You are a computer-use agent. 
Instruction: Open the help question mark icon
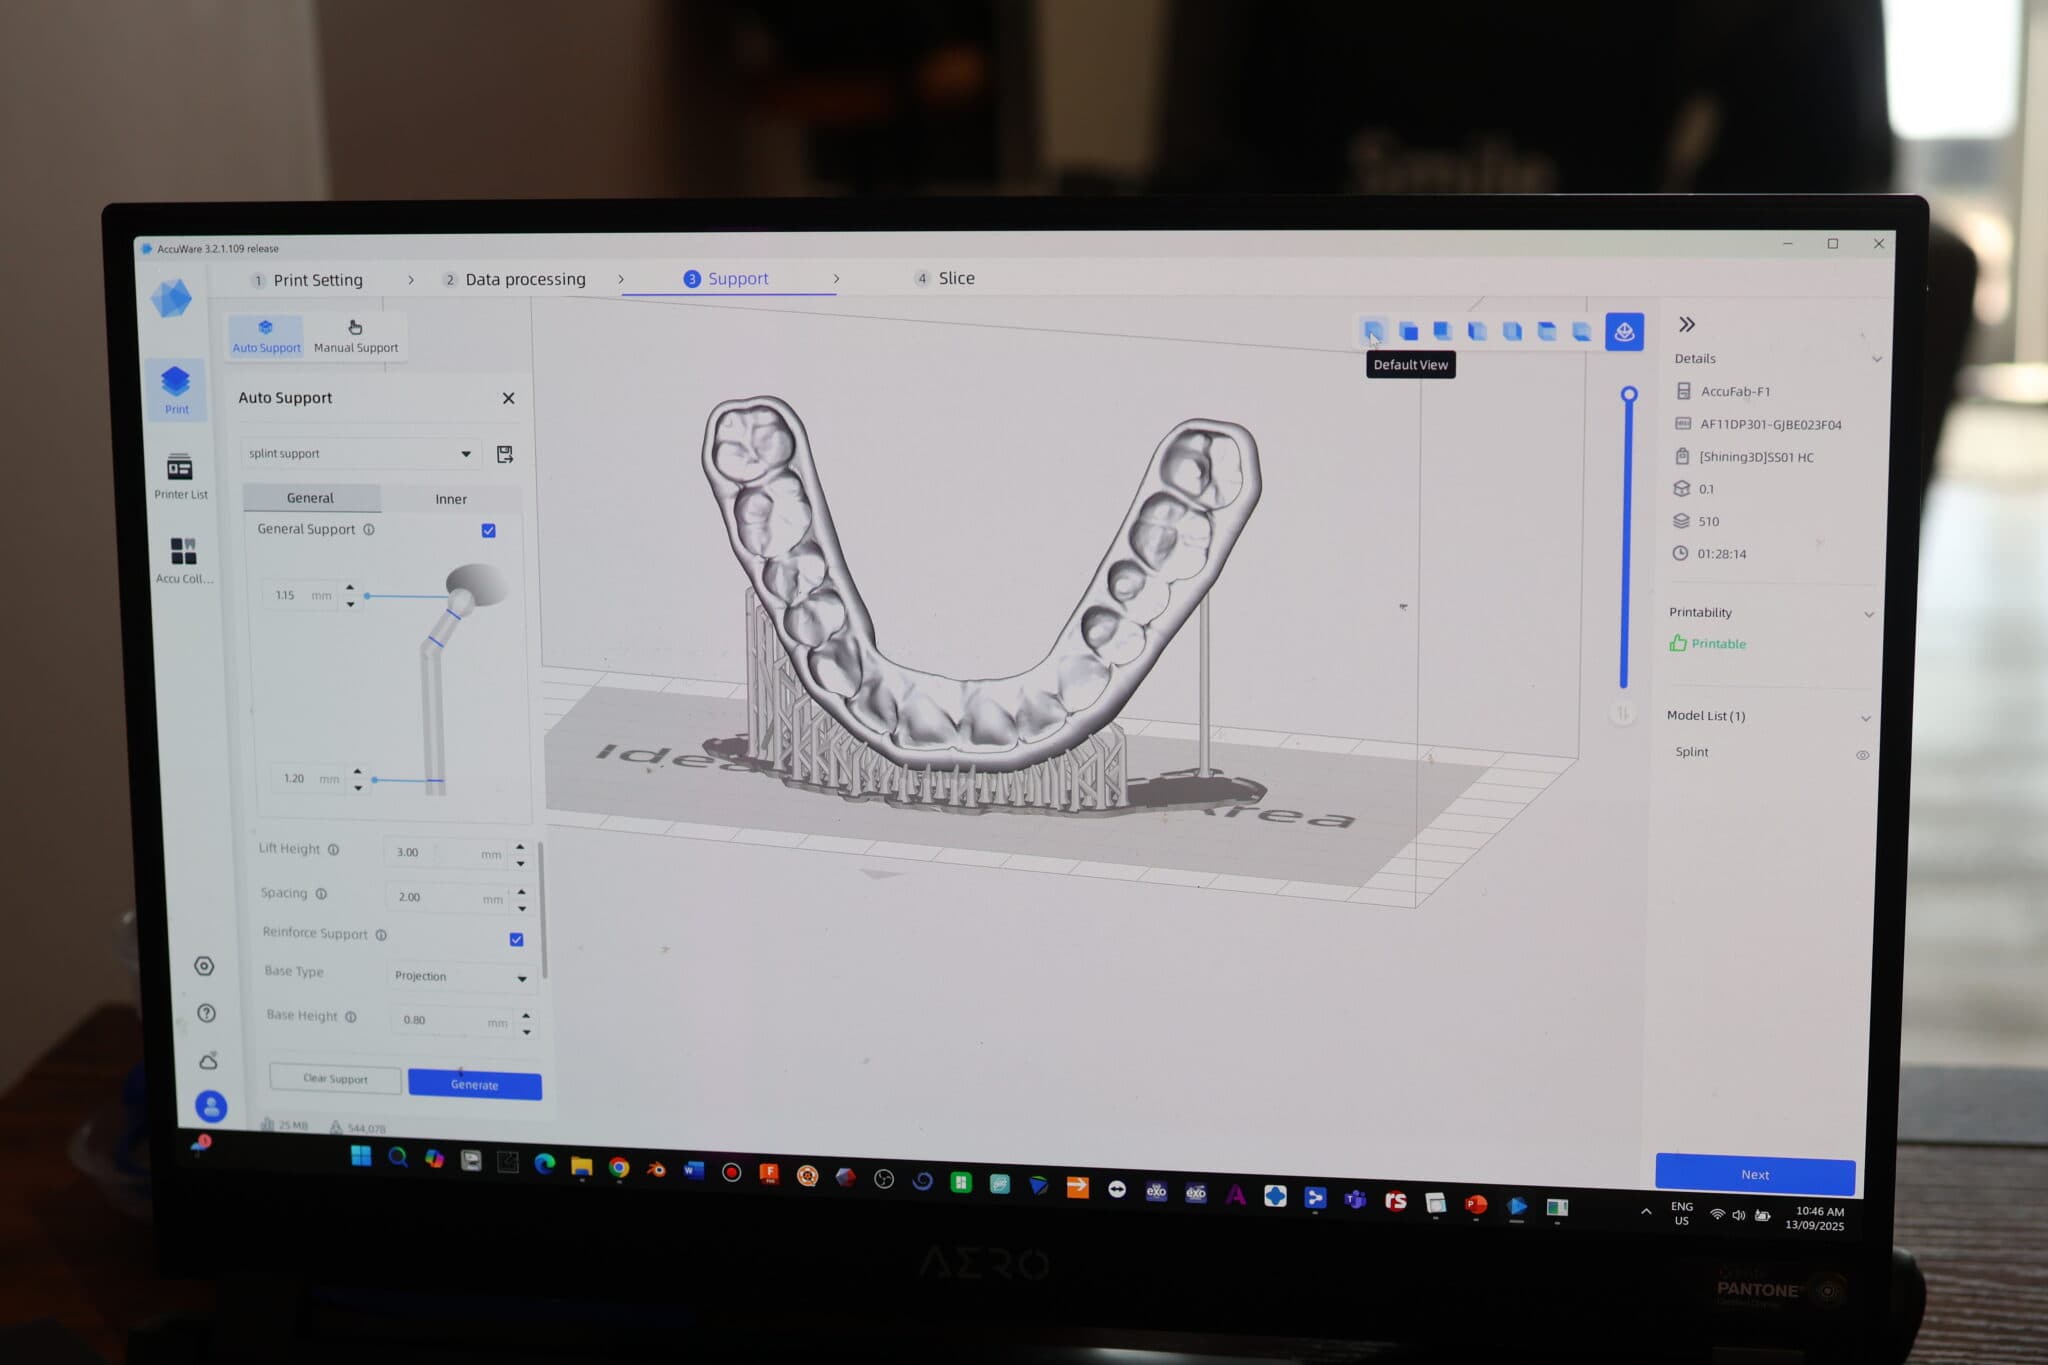point(207,1013)
